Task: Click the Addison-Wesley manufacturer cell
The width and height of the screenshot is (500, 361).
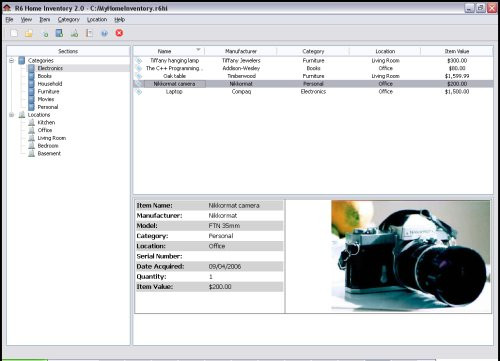Action: tap(241, 68)
